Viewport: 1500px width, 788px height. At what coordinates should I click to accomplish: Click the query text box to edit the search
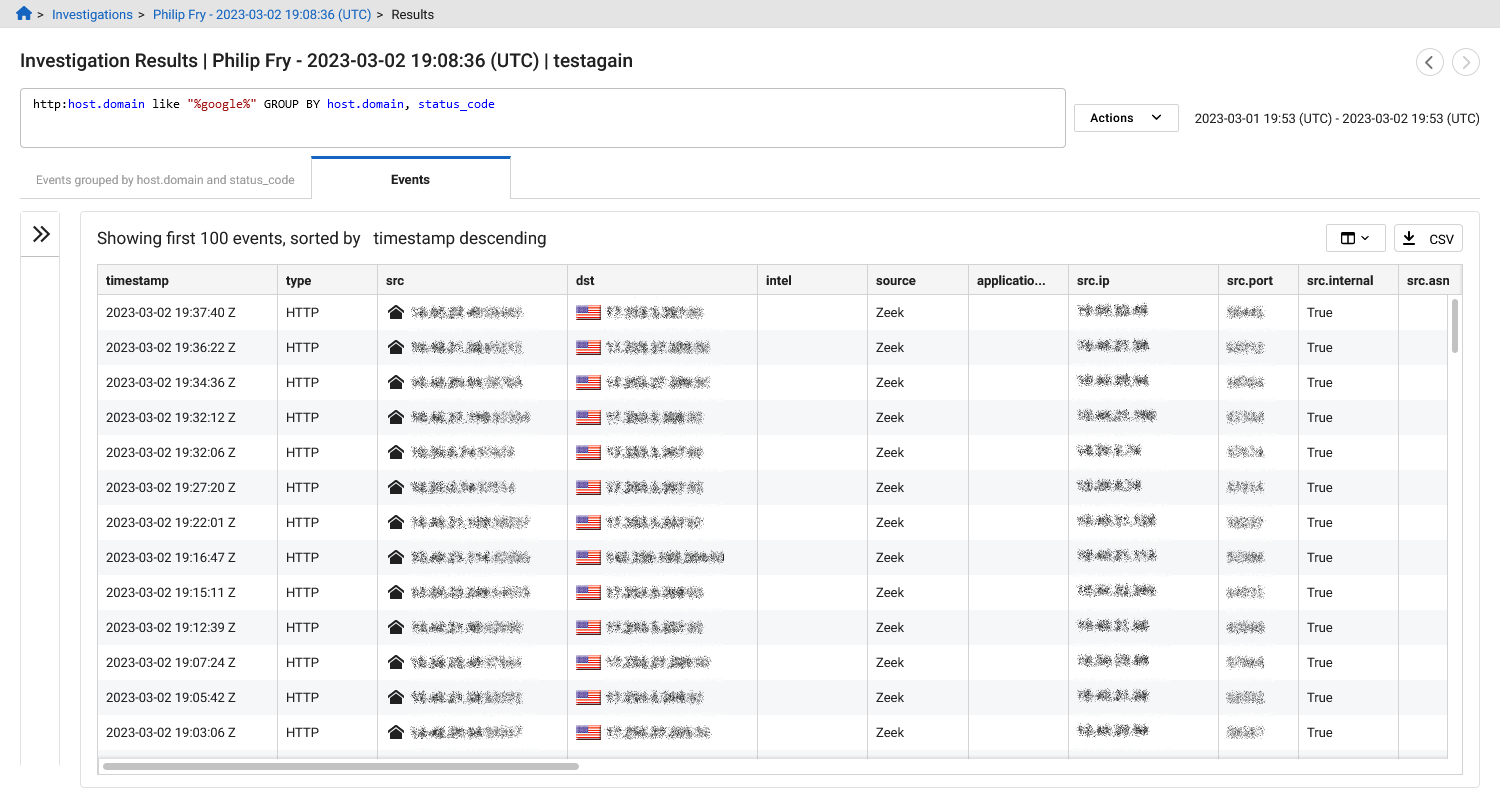pyautogui.click(x=543, y=117)
